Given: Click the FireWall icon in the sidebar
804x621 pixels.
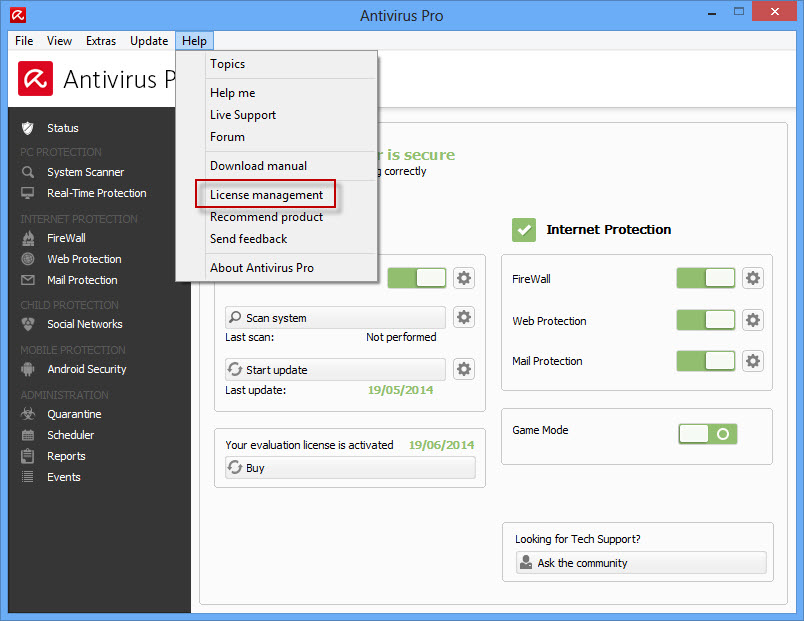Looking at the screenshot, I should (x=28, y=238).
